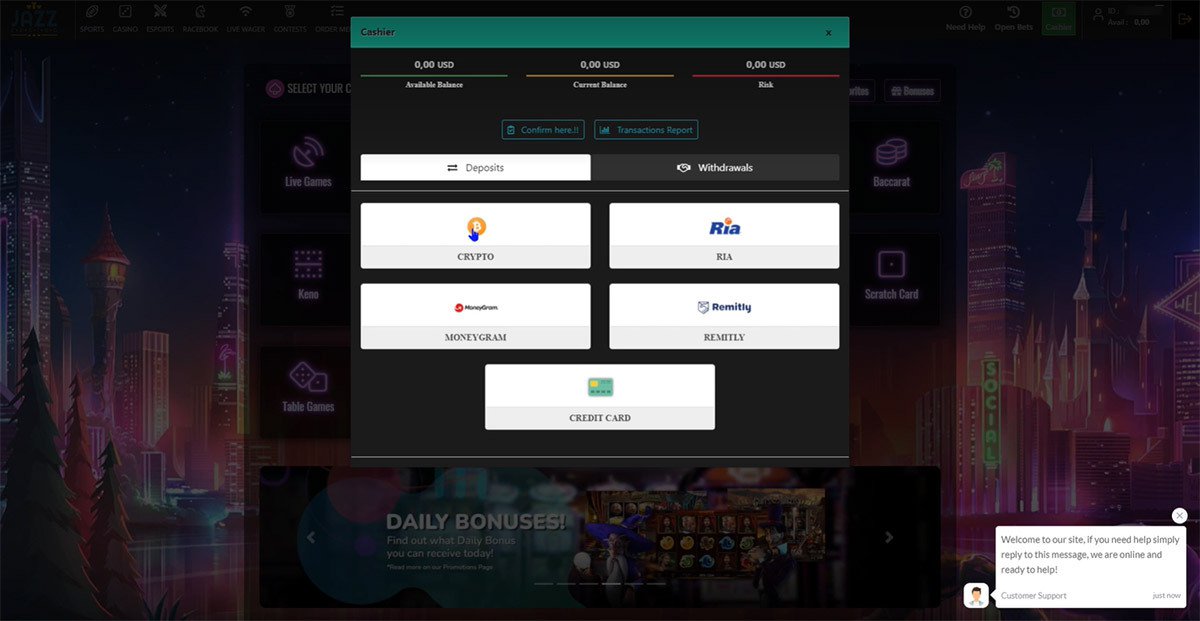Image resolution: width=1200 pixels, height=621 pixels.
Task: Open the Esports section in top nav
Action: [160, 18]
